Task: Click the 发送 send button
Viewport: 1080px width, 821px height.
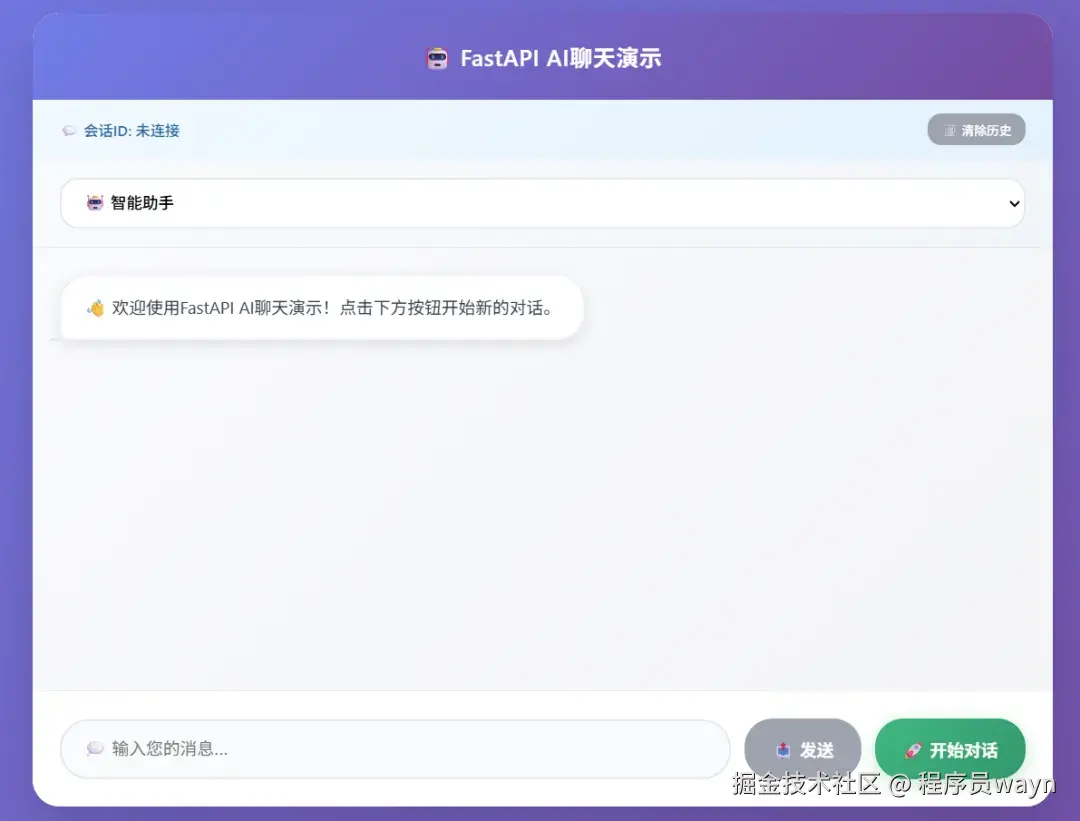Action: [803, 748]
